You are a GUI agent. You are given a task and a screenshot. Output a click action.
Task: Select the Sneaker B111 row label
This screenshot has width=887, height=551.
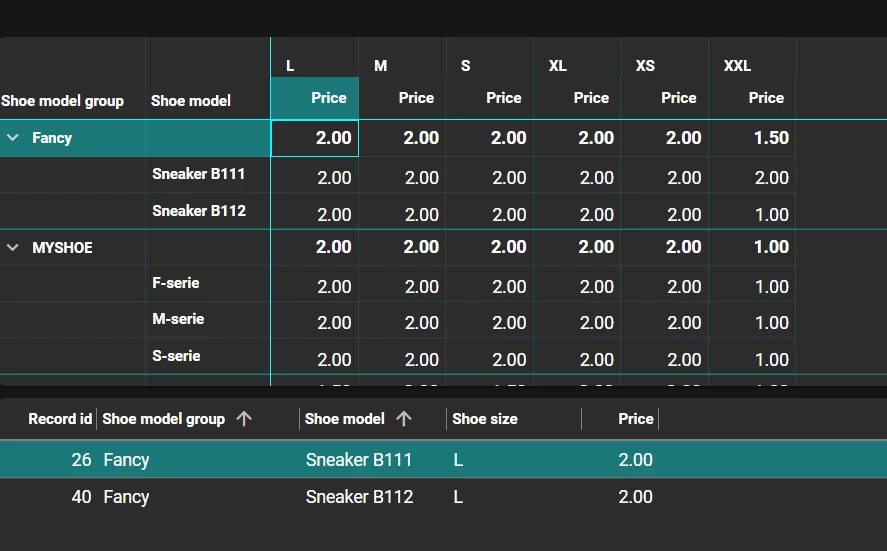click(198, 174)
